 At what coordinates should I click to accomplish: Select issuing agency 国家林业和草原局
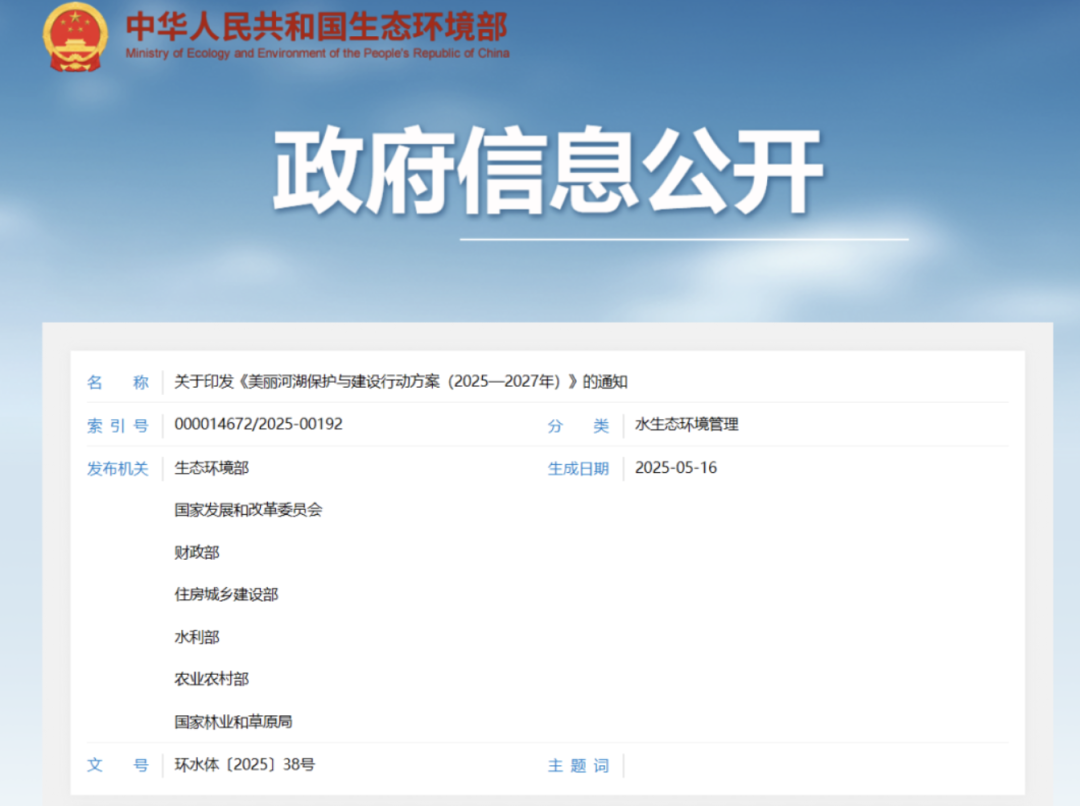233,721
